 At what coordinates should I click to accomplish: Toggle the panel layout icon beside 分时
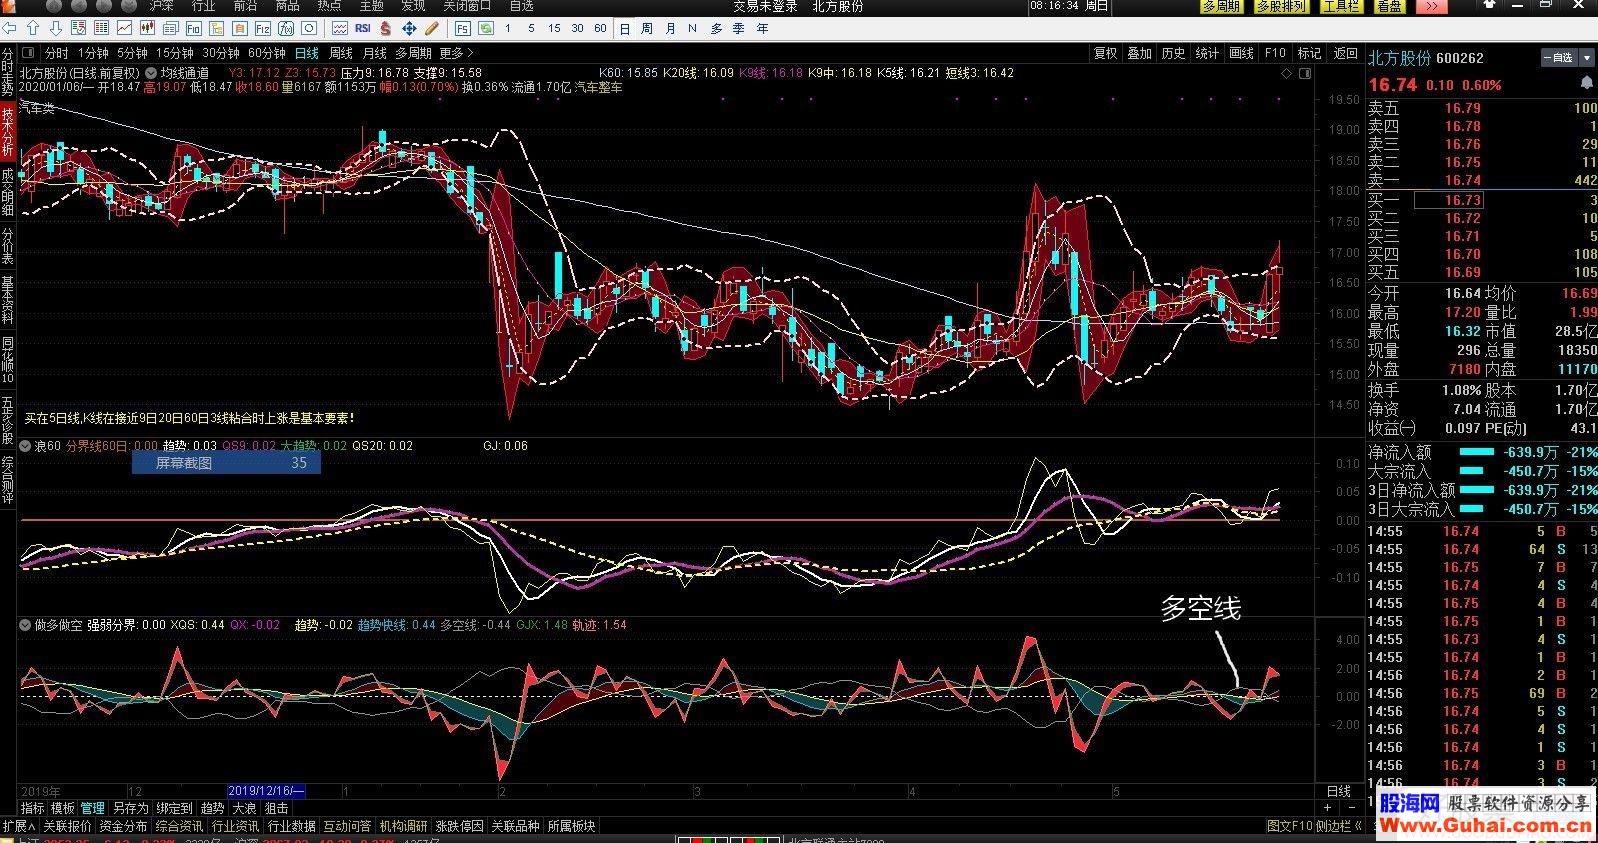[28, 52]
